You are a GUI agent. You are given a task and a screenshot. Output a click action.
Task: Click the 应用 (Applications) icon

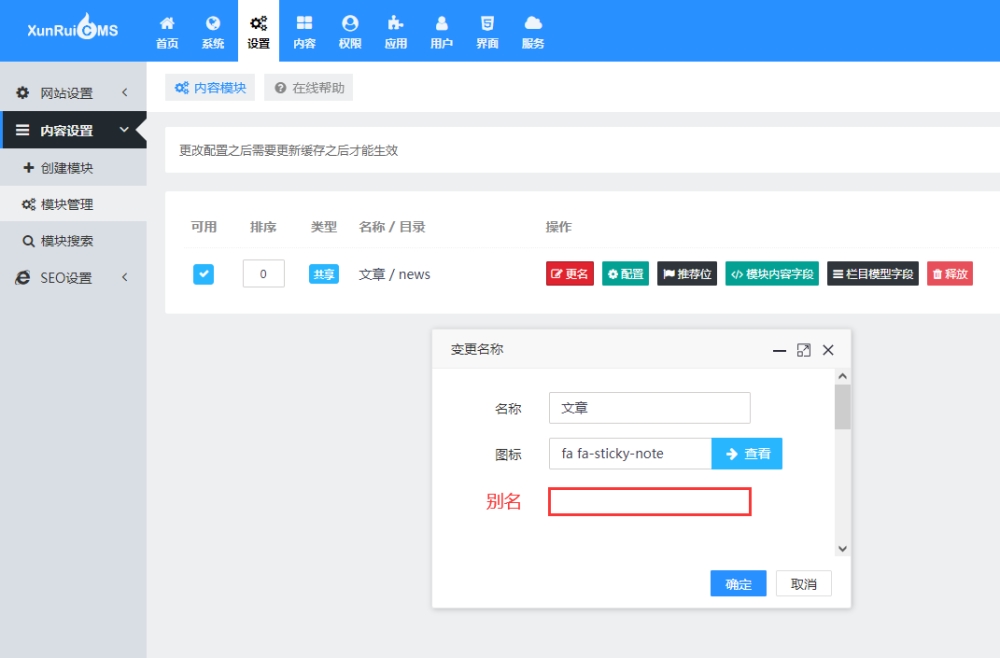click(395, 30)
